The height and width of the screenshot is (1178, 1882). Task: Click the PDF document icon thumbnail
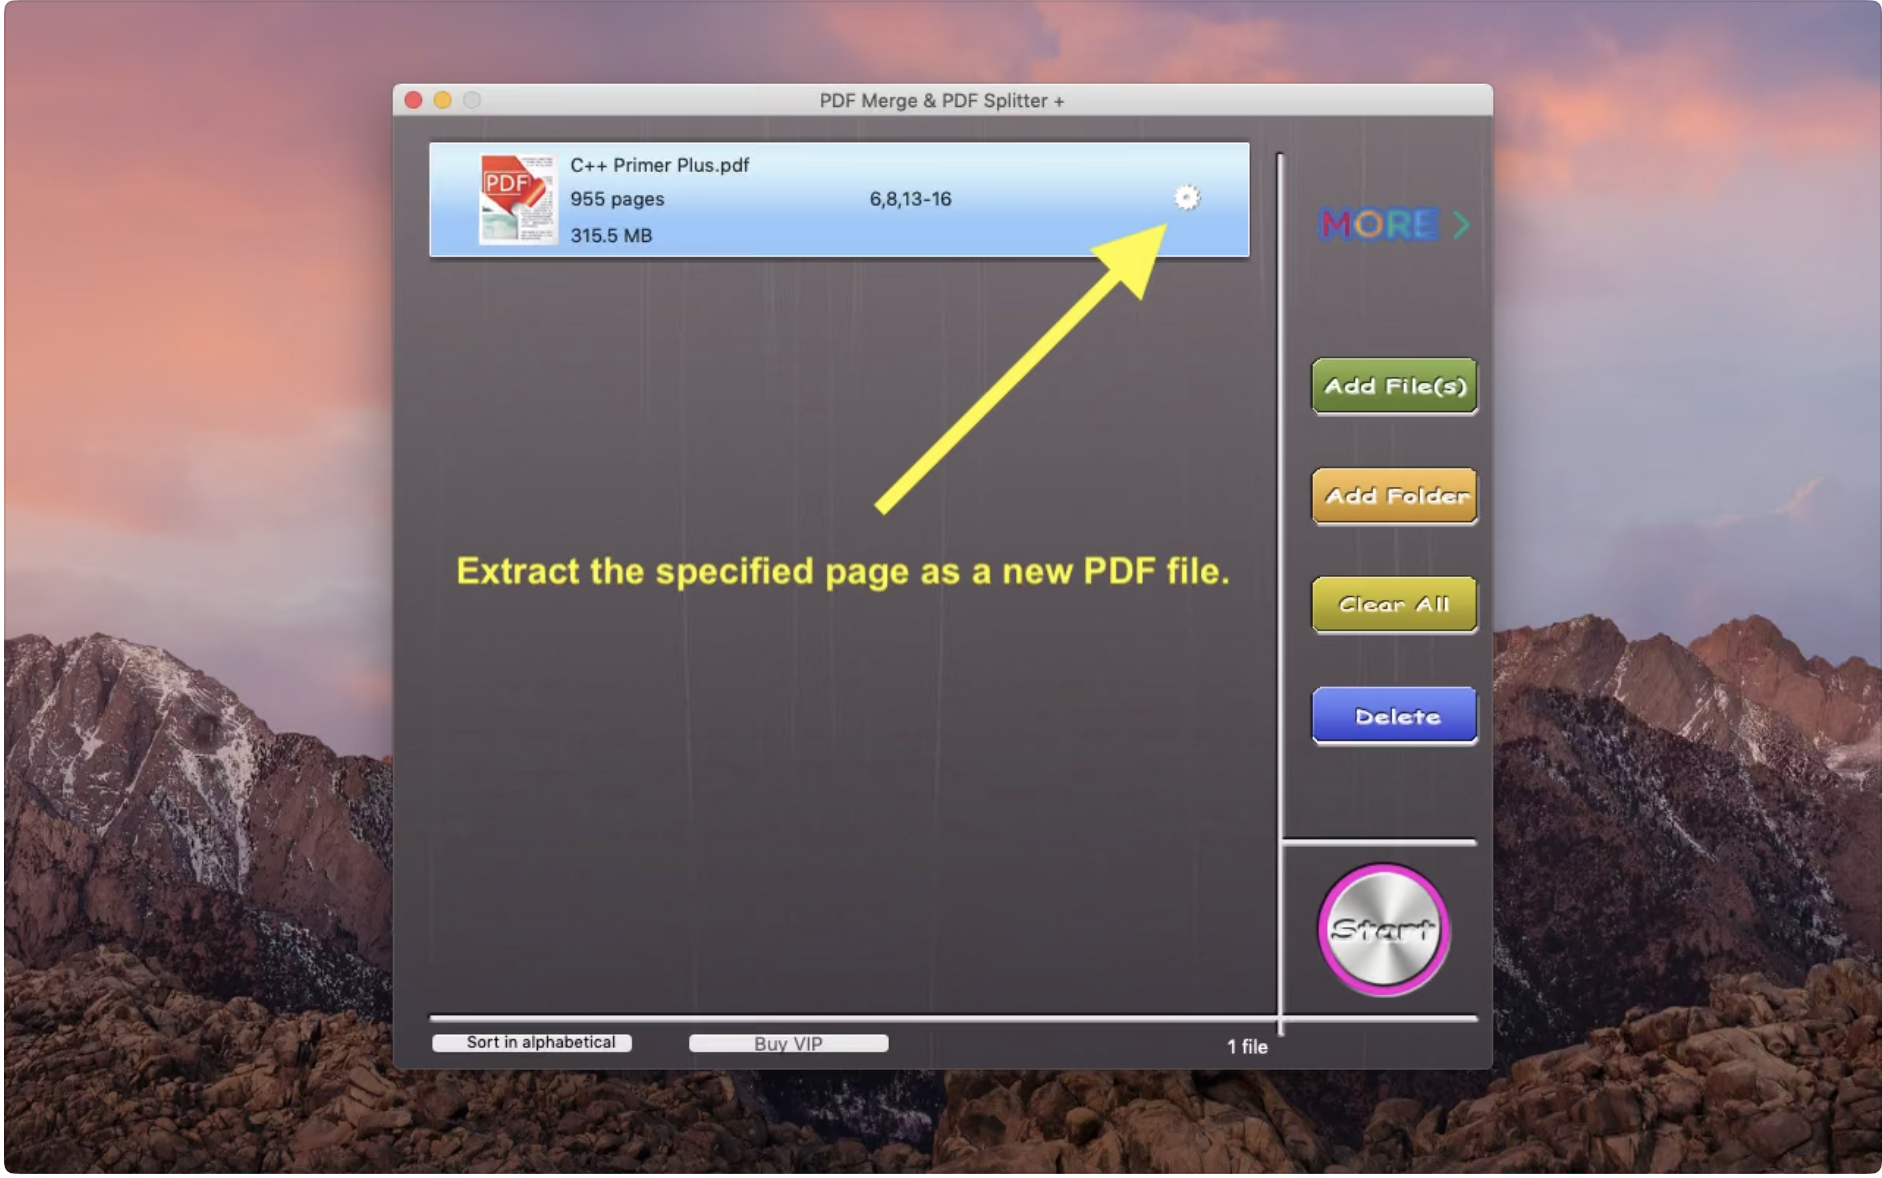tap(517, 199)
